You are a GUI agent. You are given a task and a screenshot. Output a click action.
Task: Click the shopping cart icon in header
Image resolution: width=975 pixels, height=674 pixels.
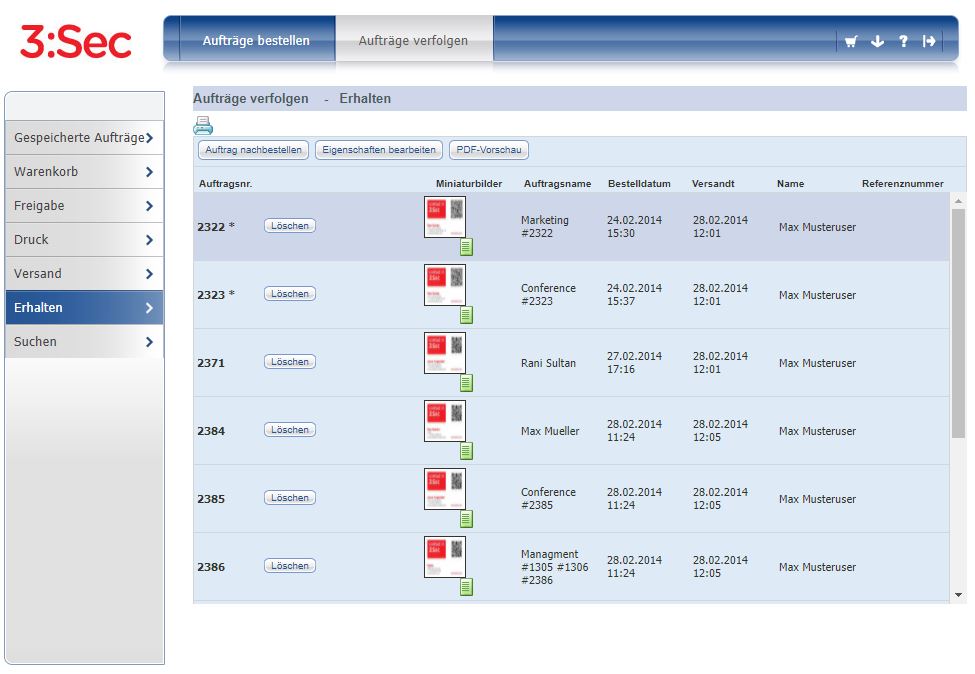tap(851, 41)
